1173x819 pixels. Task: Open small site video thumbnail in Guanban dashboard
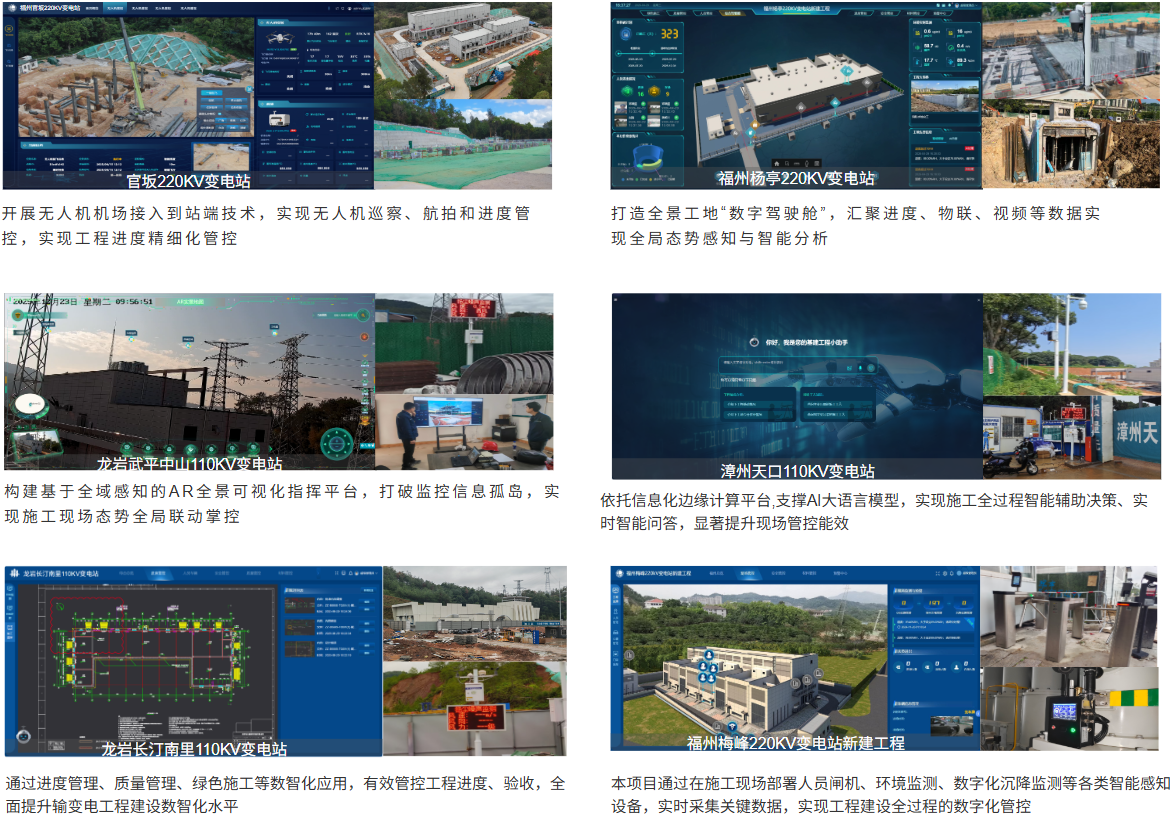221,158
